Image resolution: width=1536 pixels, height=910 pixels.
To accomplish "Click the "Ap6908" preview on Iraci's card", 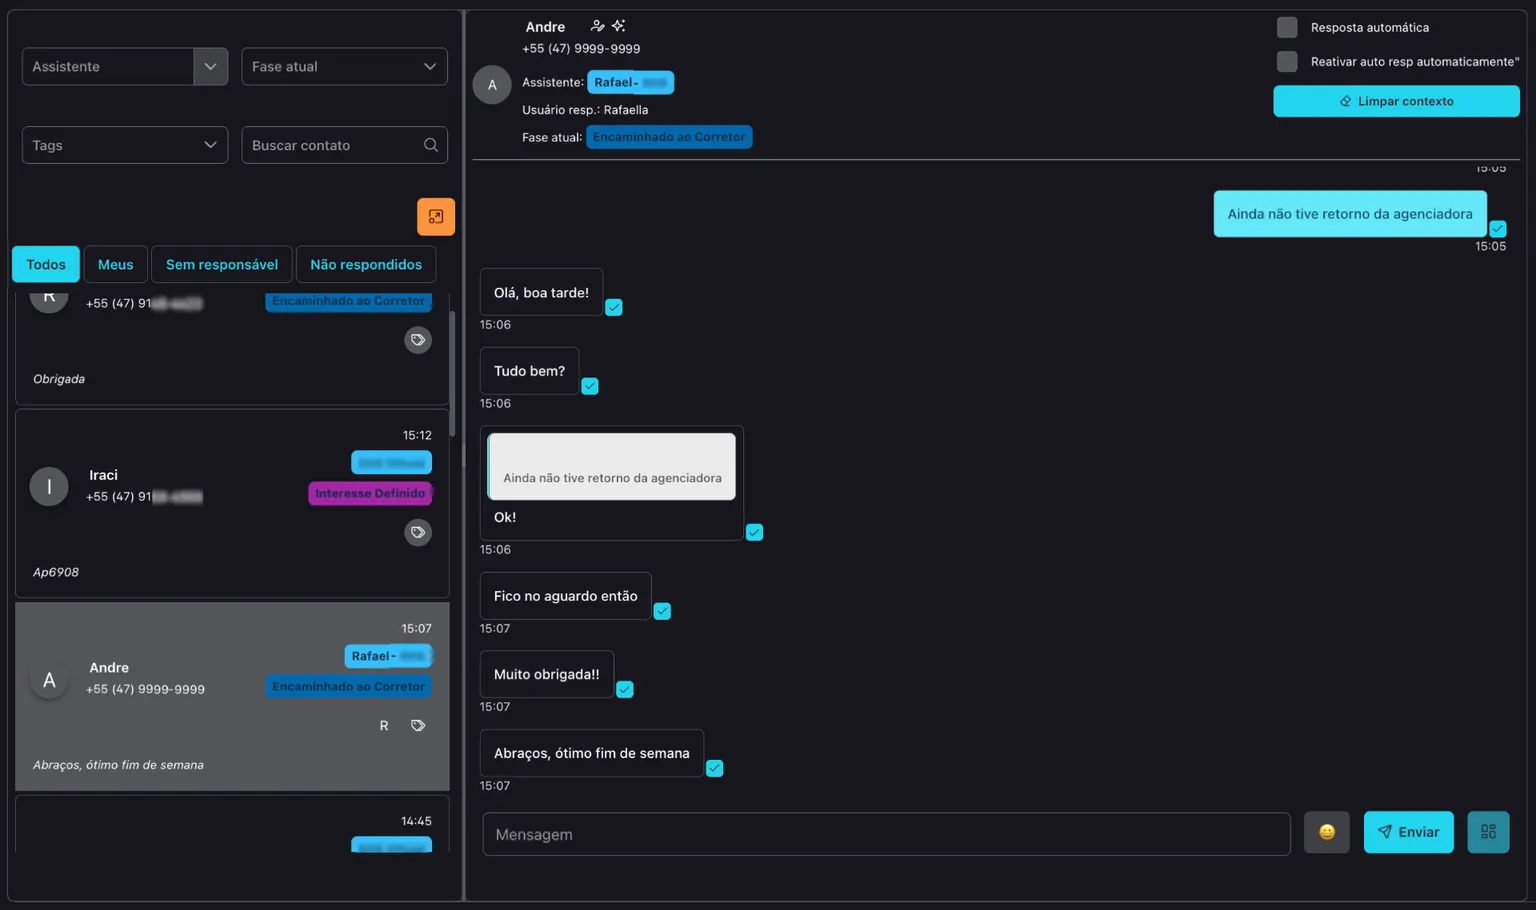I will point(56,572).
